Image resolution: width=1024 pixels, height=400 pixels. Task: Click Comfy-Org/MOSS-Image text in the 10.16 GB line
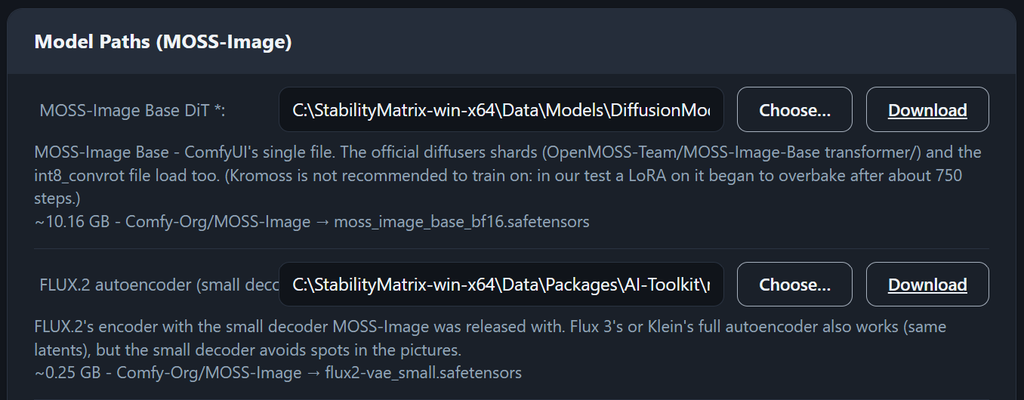pos(217,222)
